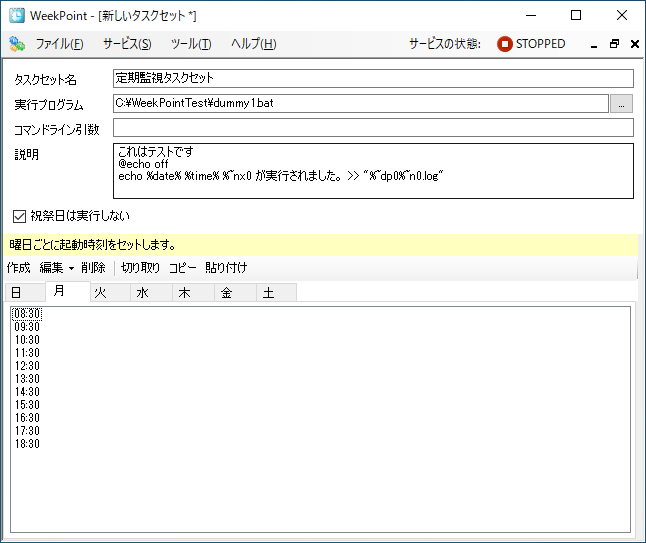Browse for program with the ... button

[x=621, y=103]
